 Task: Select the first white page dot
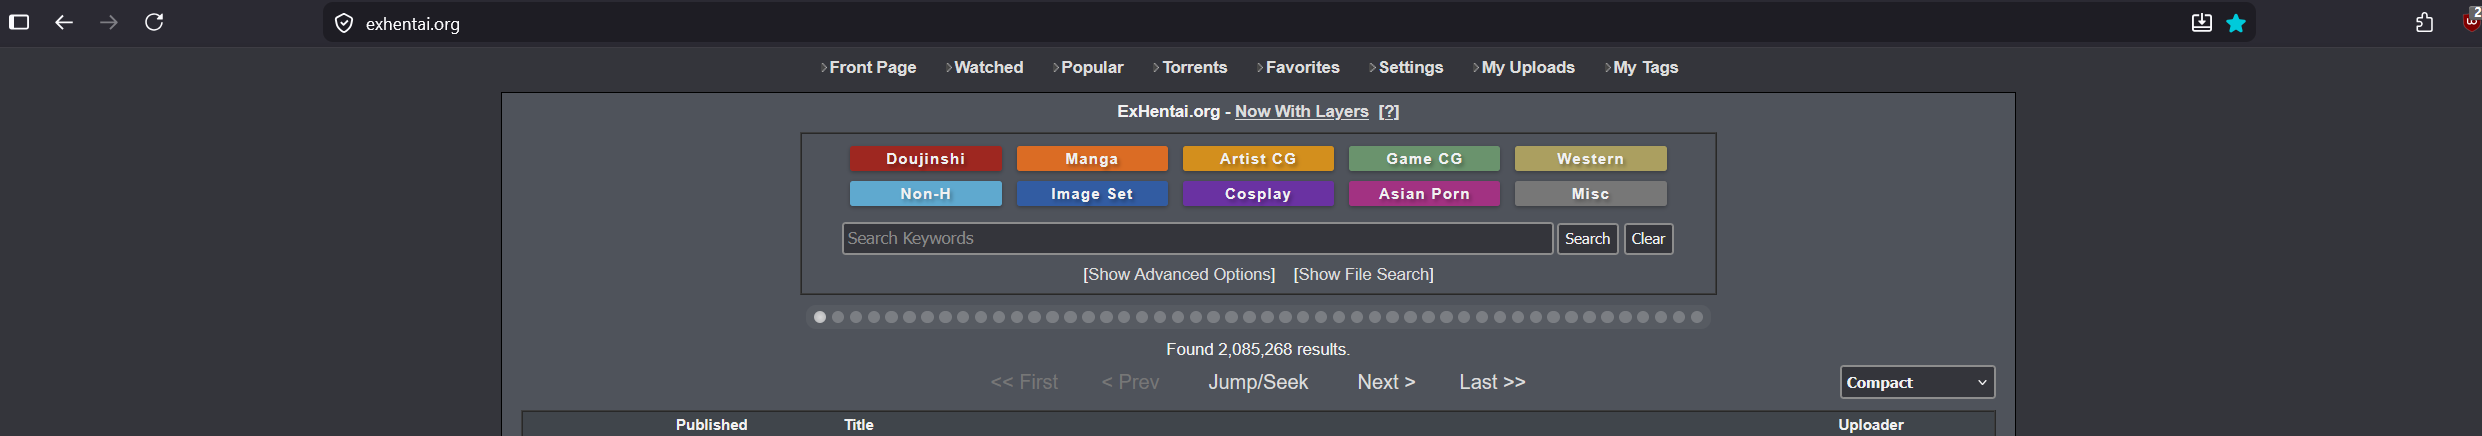820,317
